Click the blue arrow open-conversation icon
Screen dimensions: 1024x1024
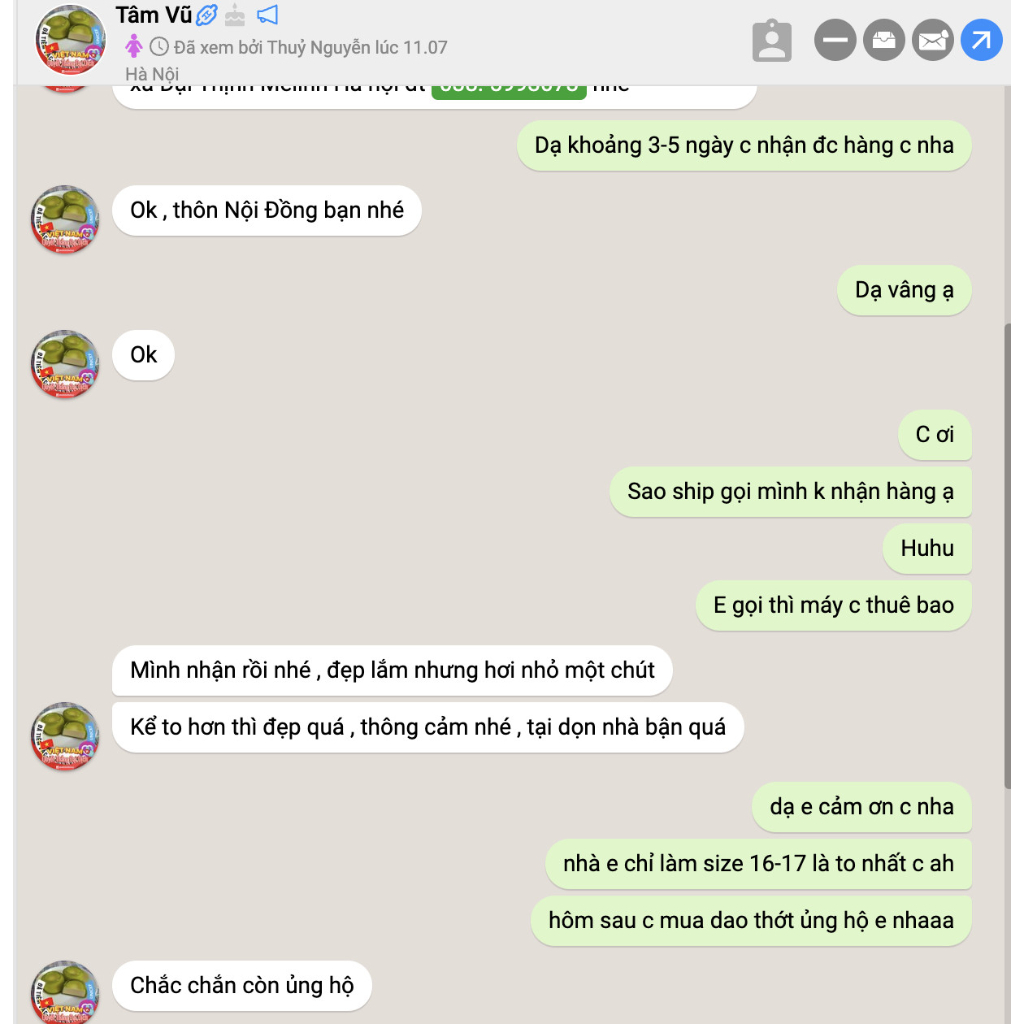click(982, 40)
